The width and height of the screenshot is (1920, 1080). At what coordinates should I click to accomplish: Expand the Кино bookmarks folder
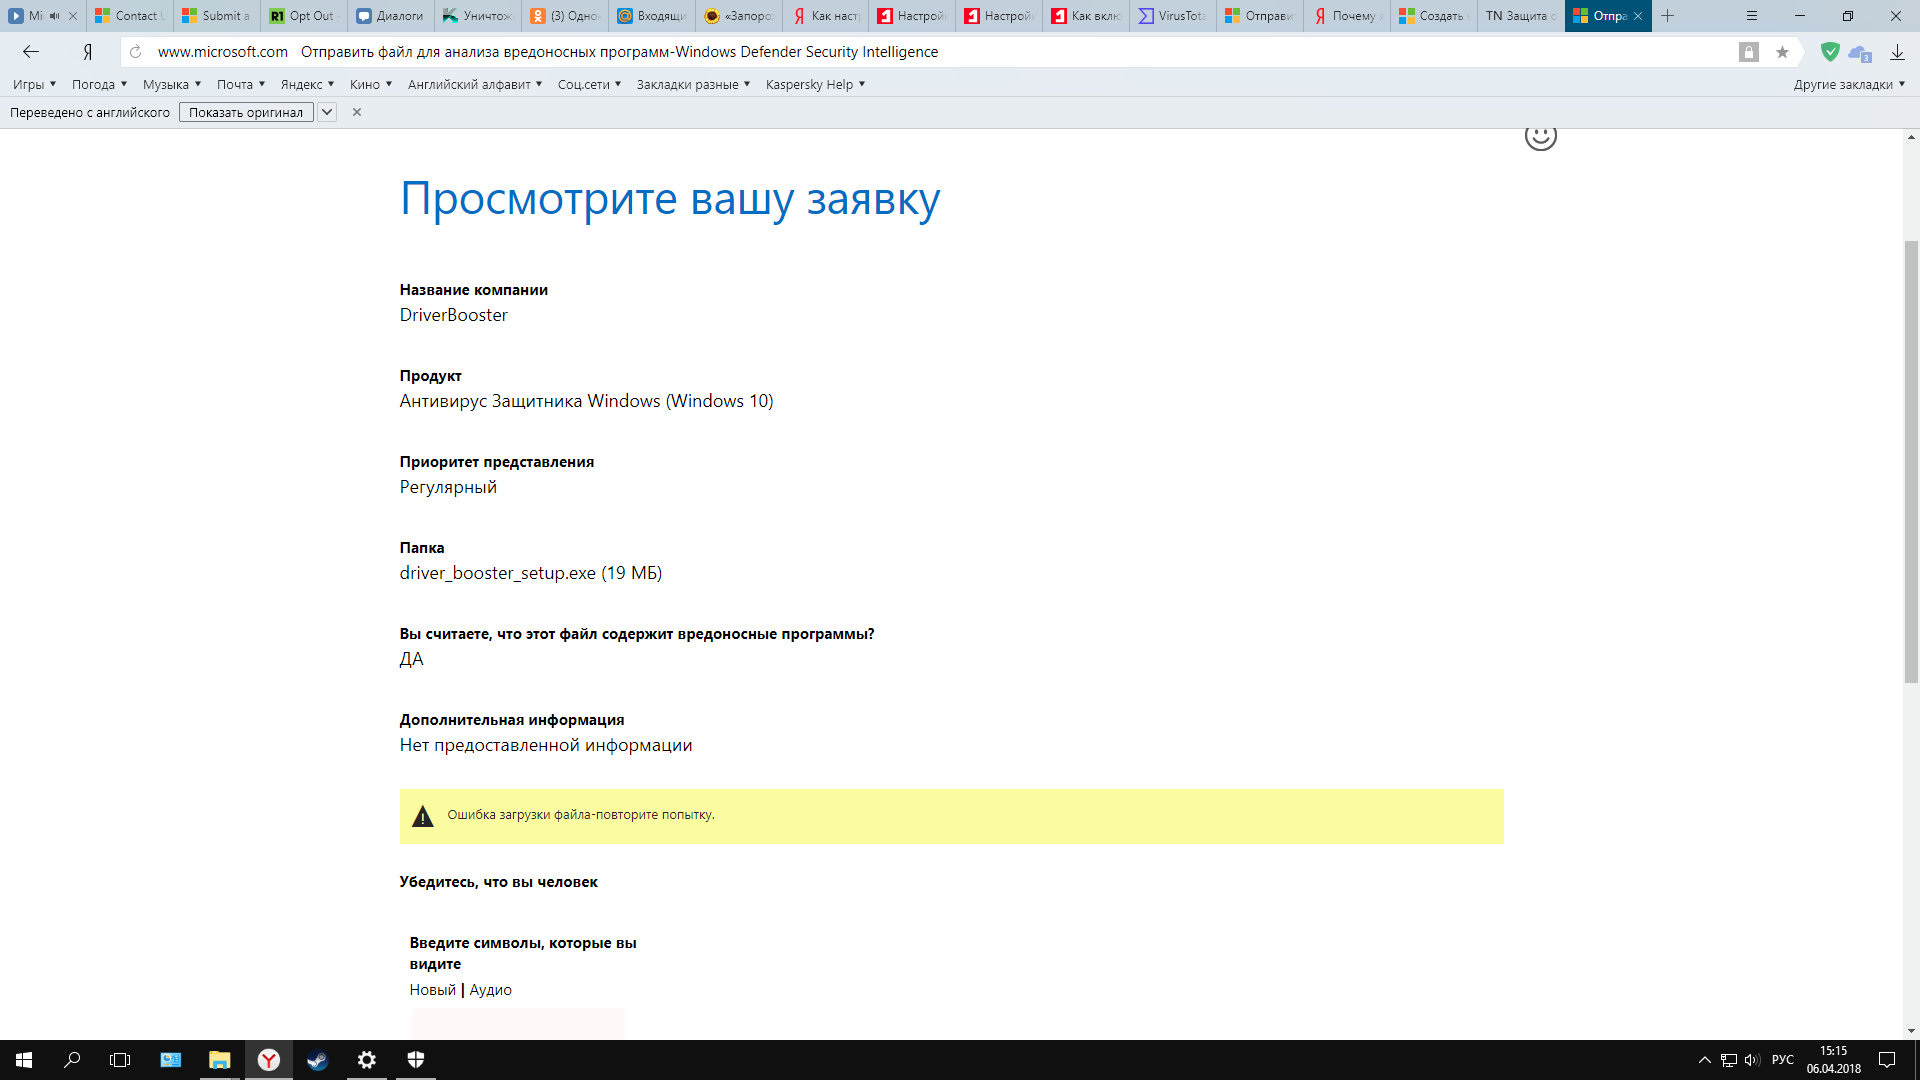pos(371,85)
